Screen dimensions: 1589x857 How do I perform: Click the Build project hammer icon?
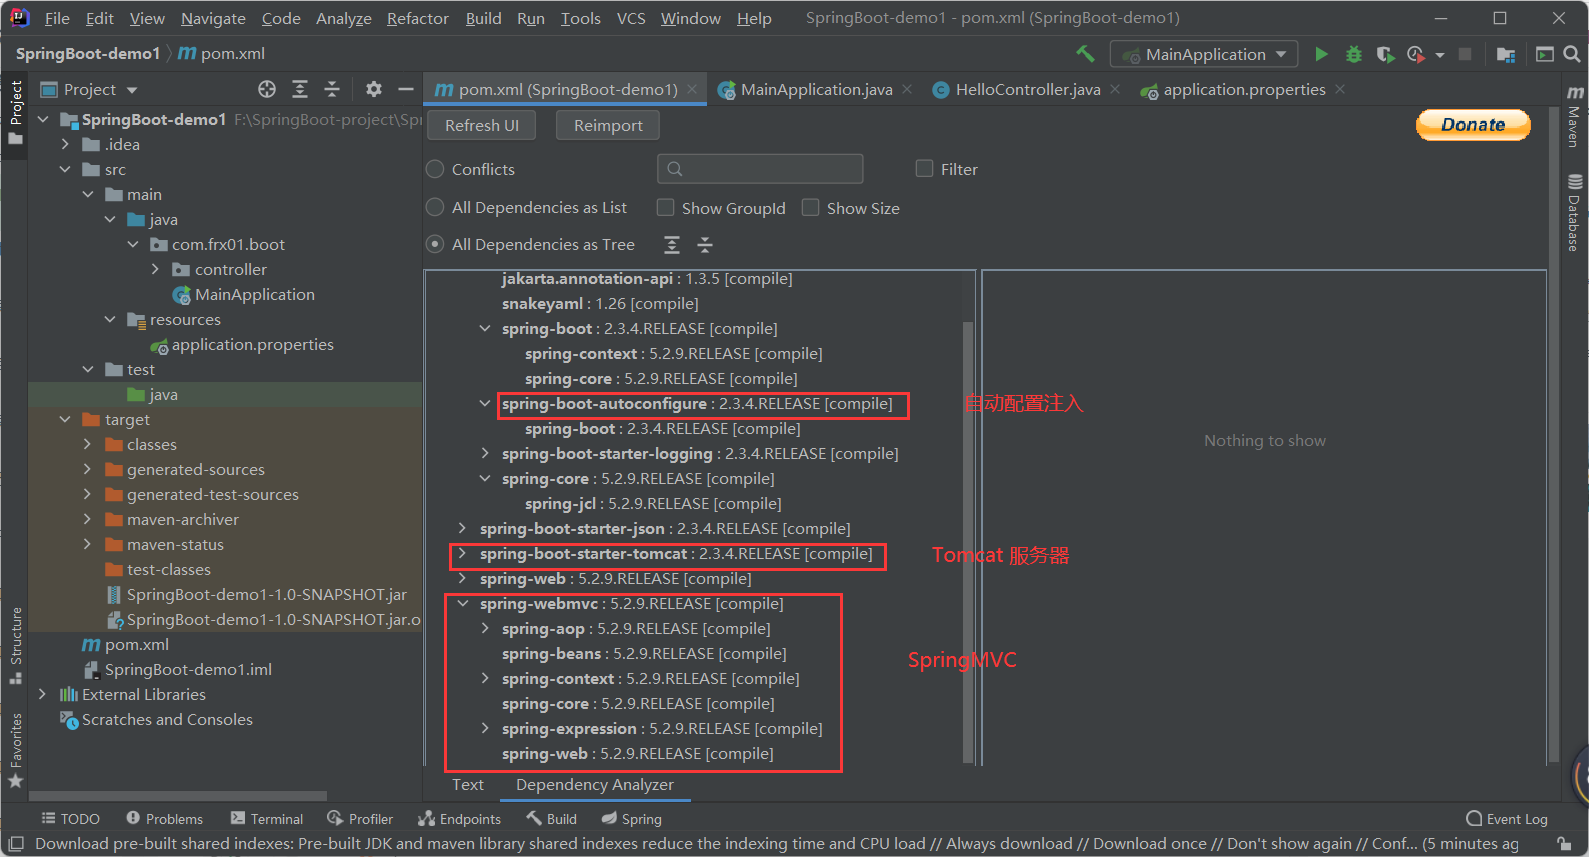(x=1085, y=54)
